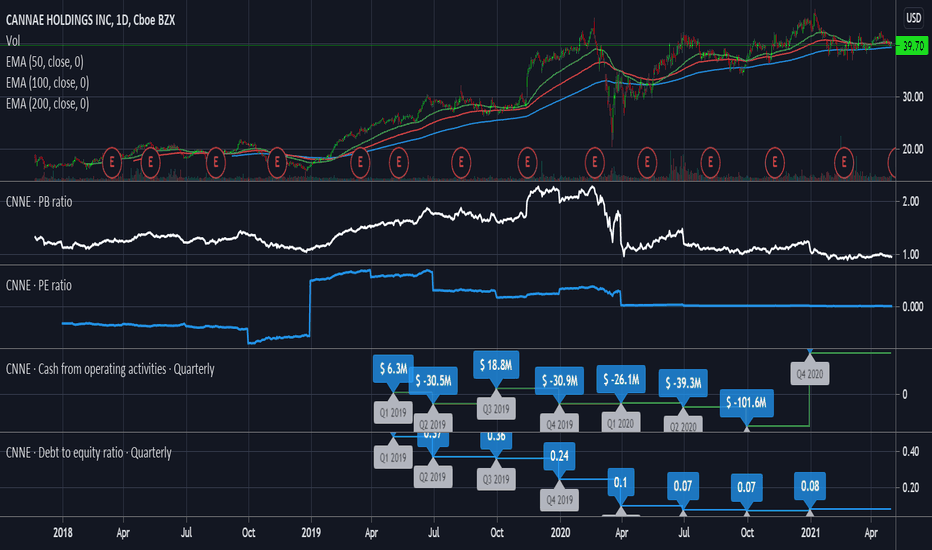Click the $ -39.3M cash flow label
The image size is (932, 550).
pyautogui.click(x=683, y=383)
